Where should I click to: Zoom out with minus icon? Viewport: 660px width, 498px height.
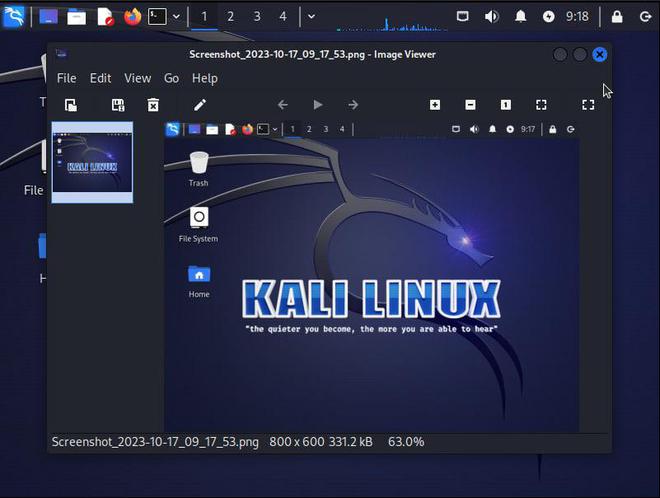coord(471,105)
